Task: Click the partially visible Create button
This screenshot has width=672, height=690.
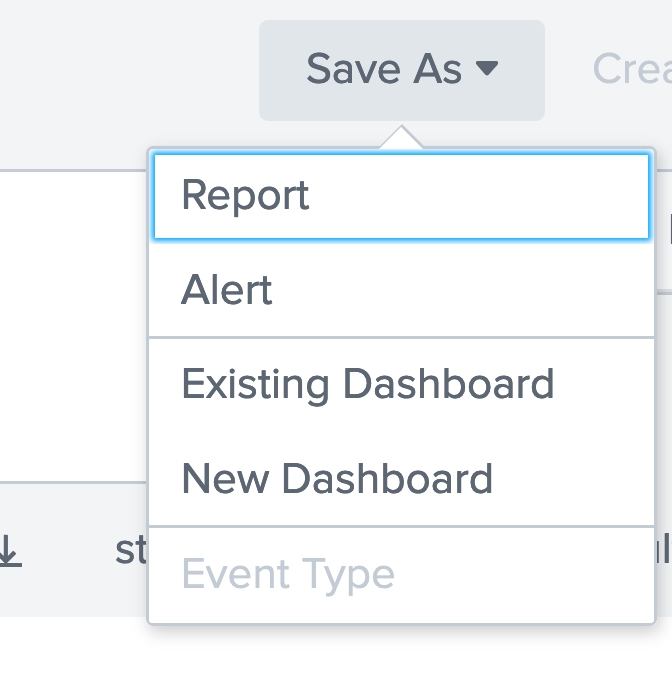Action: click(x=632, y=69)
